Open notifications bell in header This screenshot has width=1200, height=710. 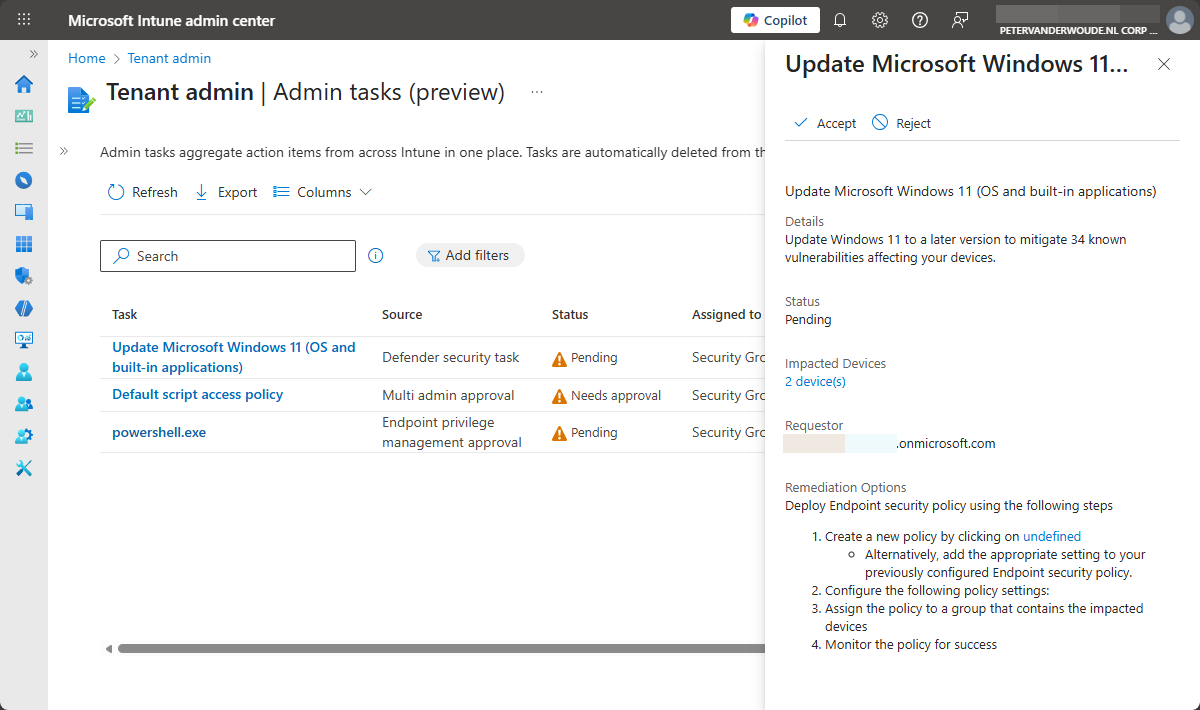840,20
